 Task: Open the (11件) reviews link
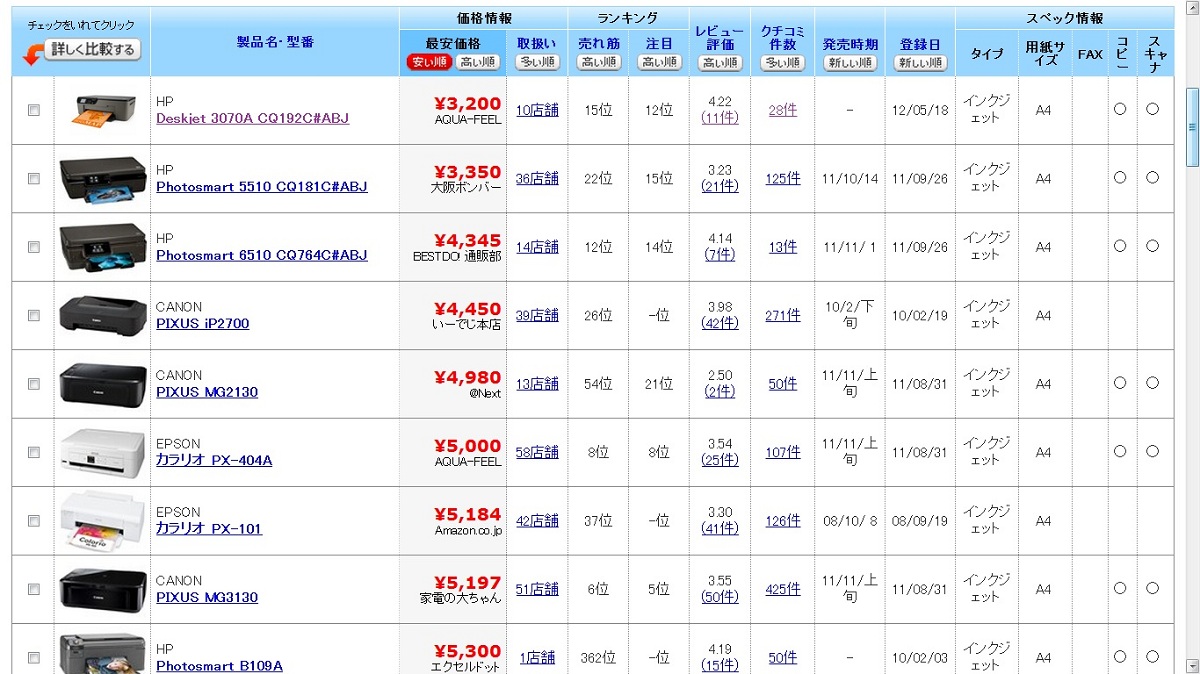(x=720, y=118)
